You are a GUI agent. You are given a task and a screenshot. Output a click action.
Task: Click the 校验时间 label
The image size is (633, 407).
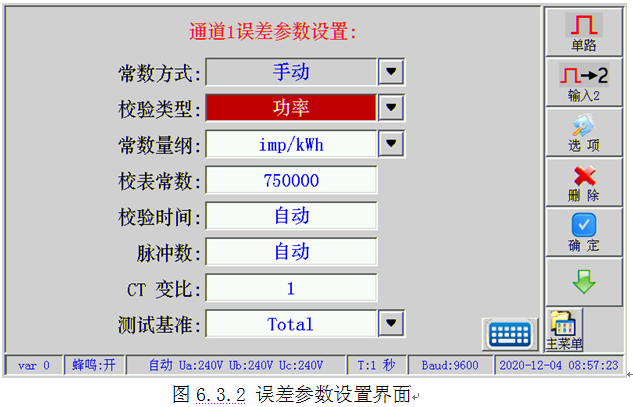(x=159, y=217)
